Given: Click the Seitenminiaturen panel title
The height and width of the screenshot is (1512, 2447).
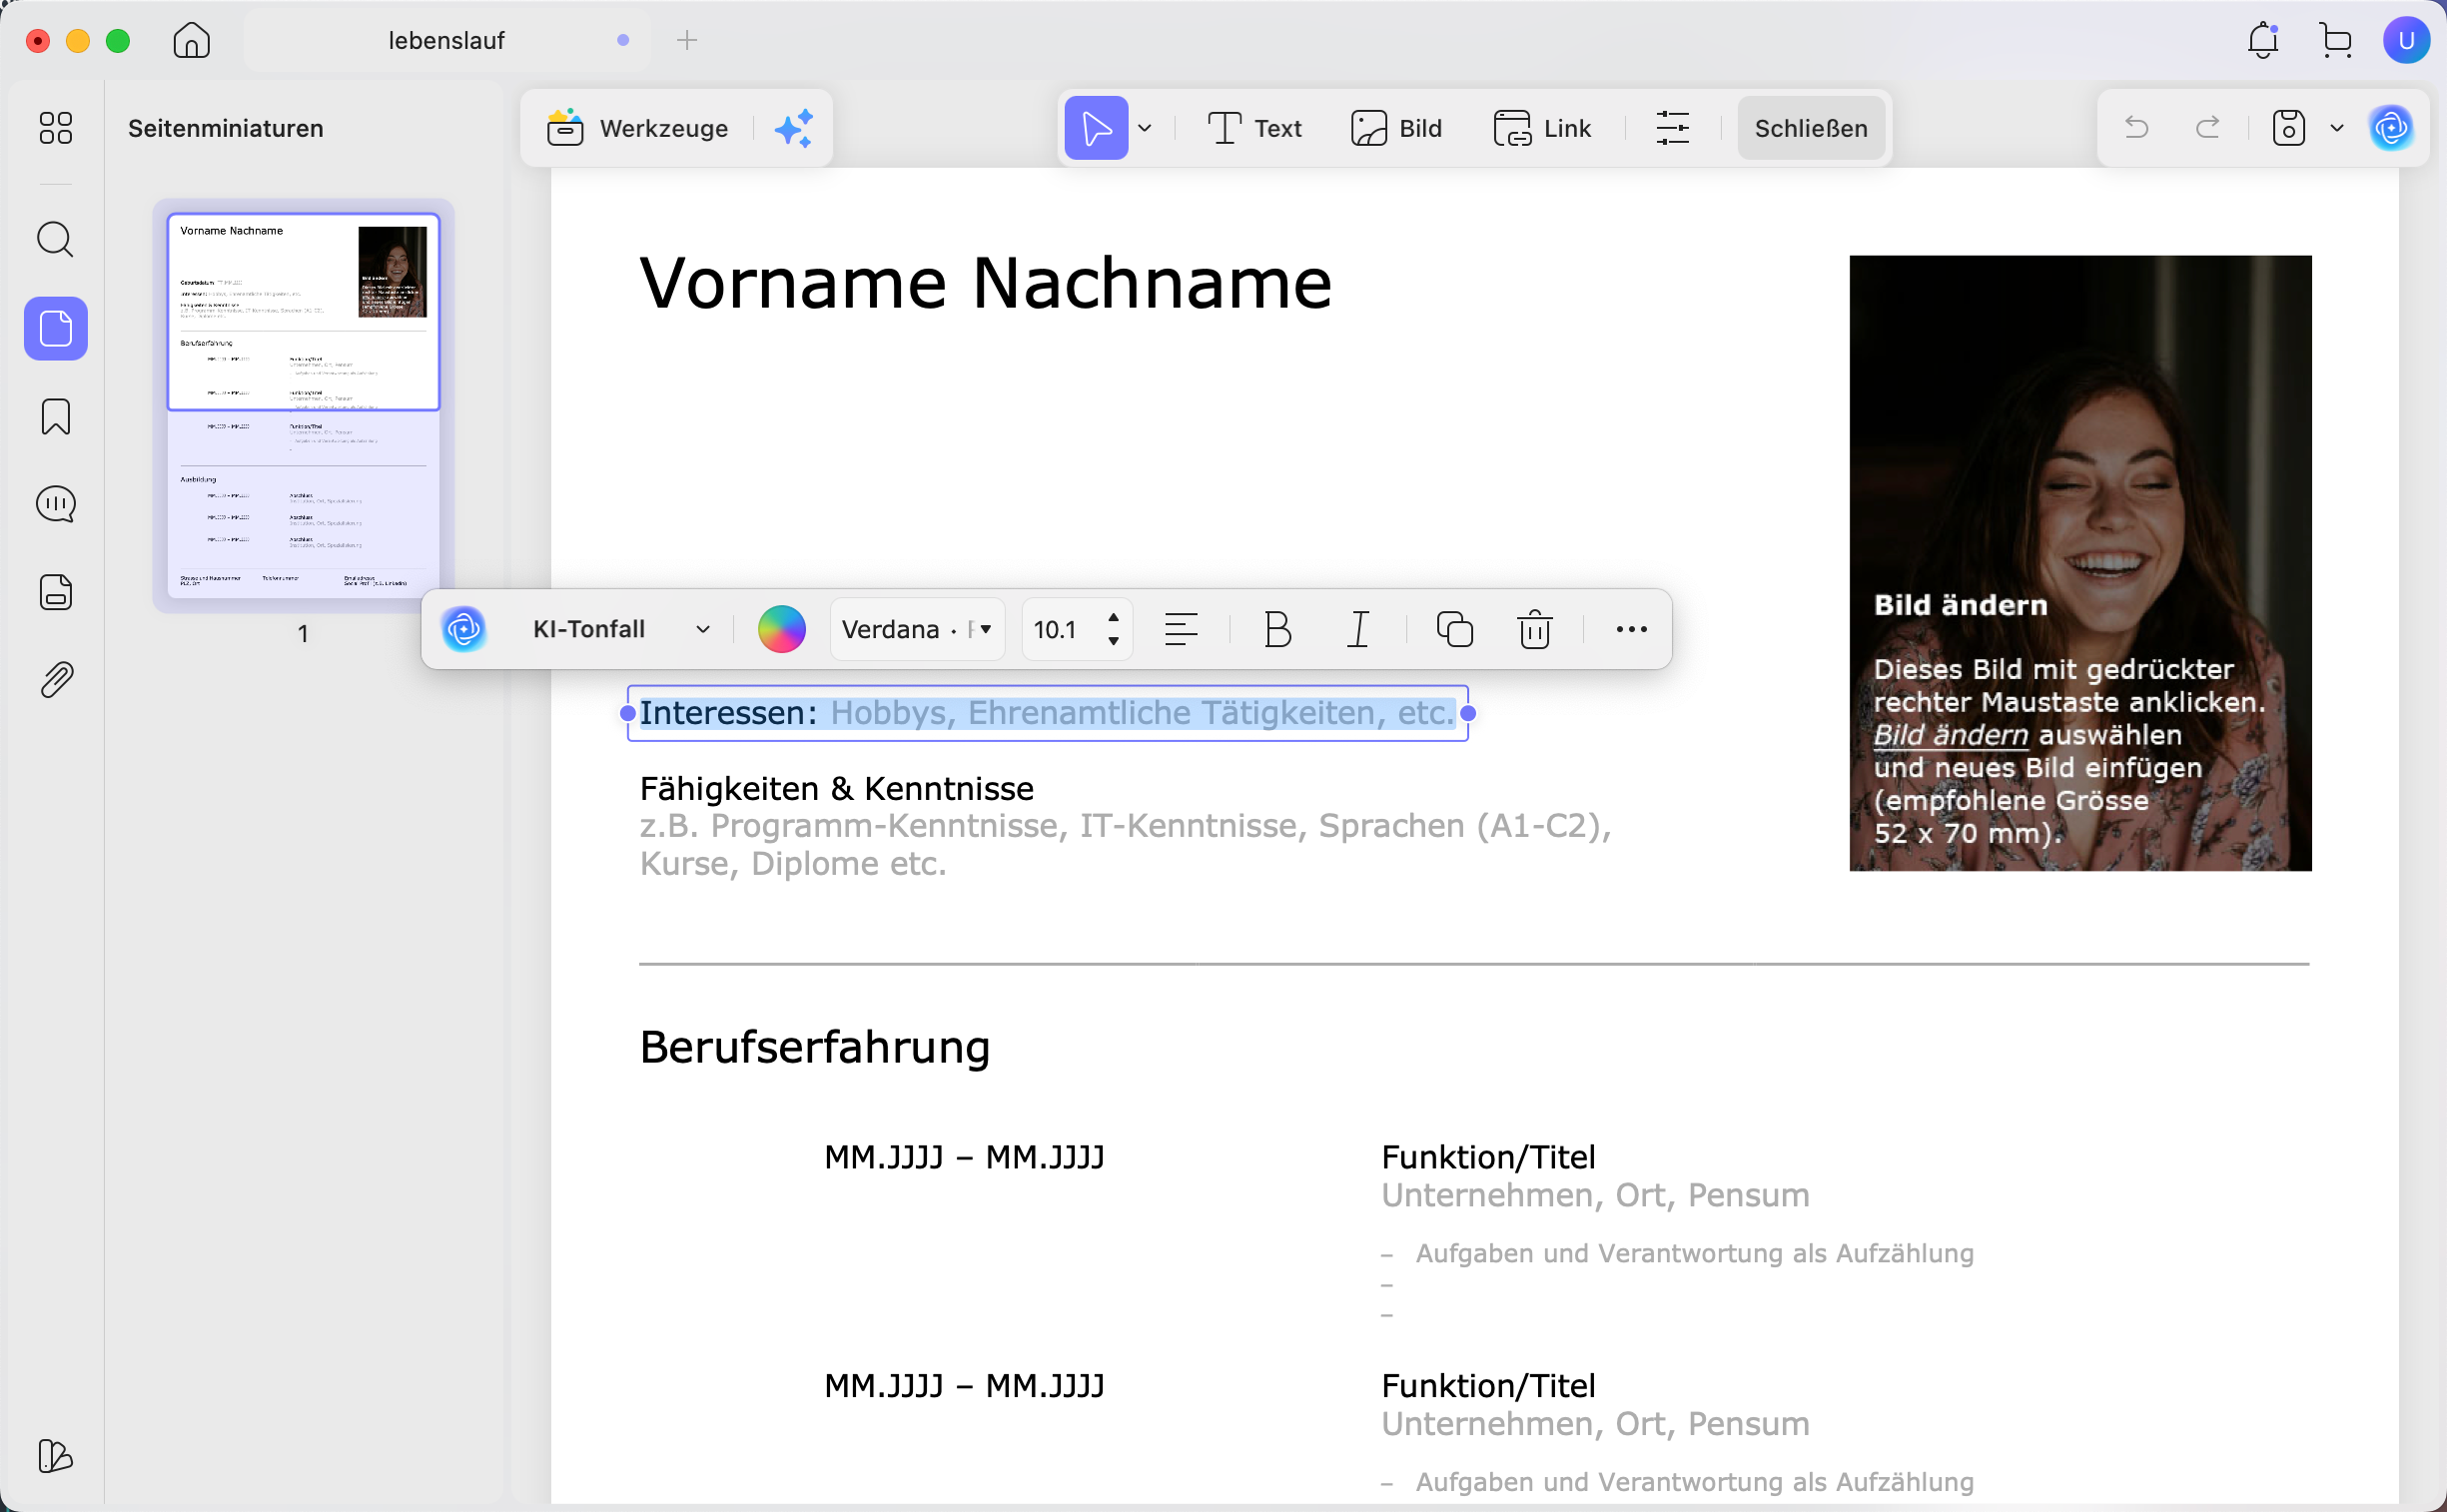Looking at the screenshot, I should tap(225, 128).
